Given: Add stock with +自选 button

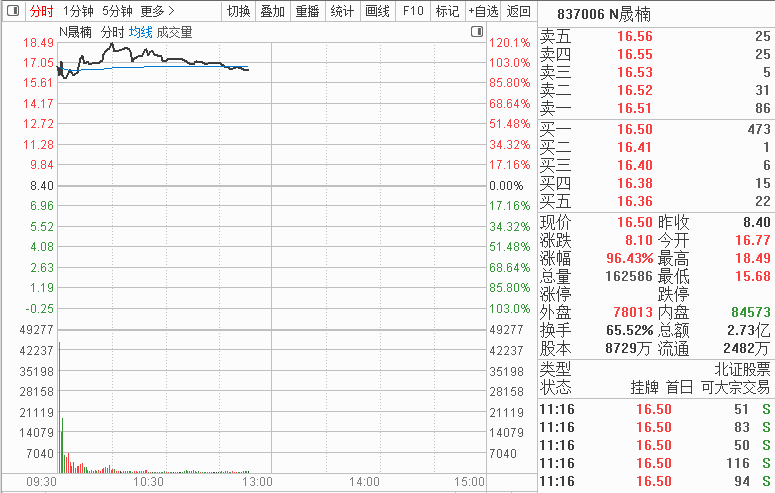Looking at the screenshot, I should tap(483, 11).
